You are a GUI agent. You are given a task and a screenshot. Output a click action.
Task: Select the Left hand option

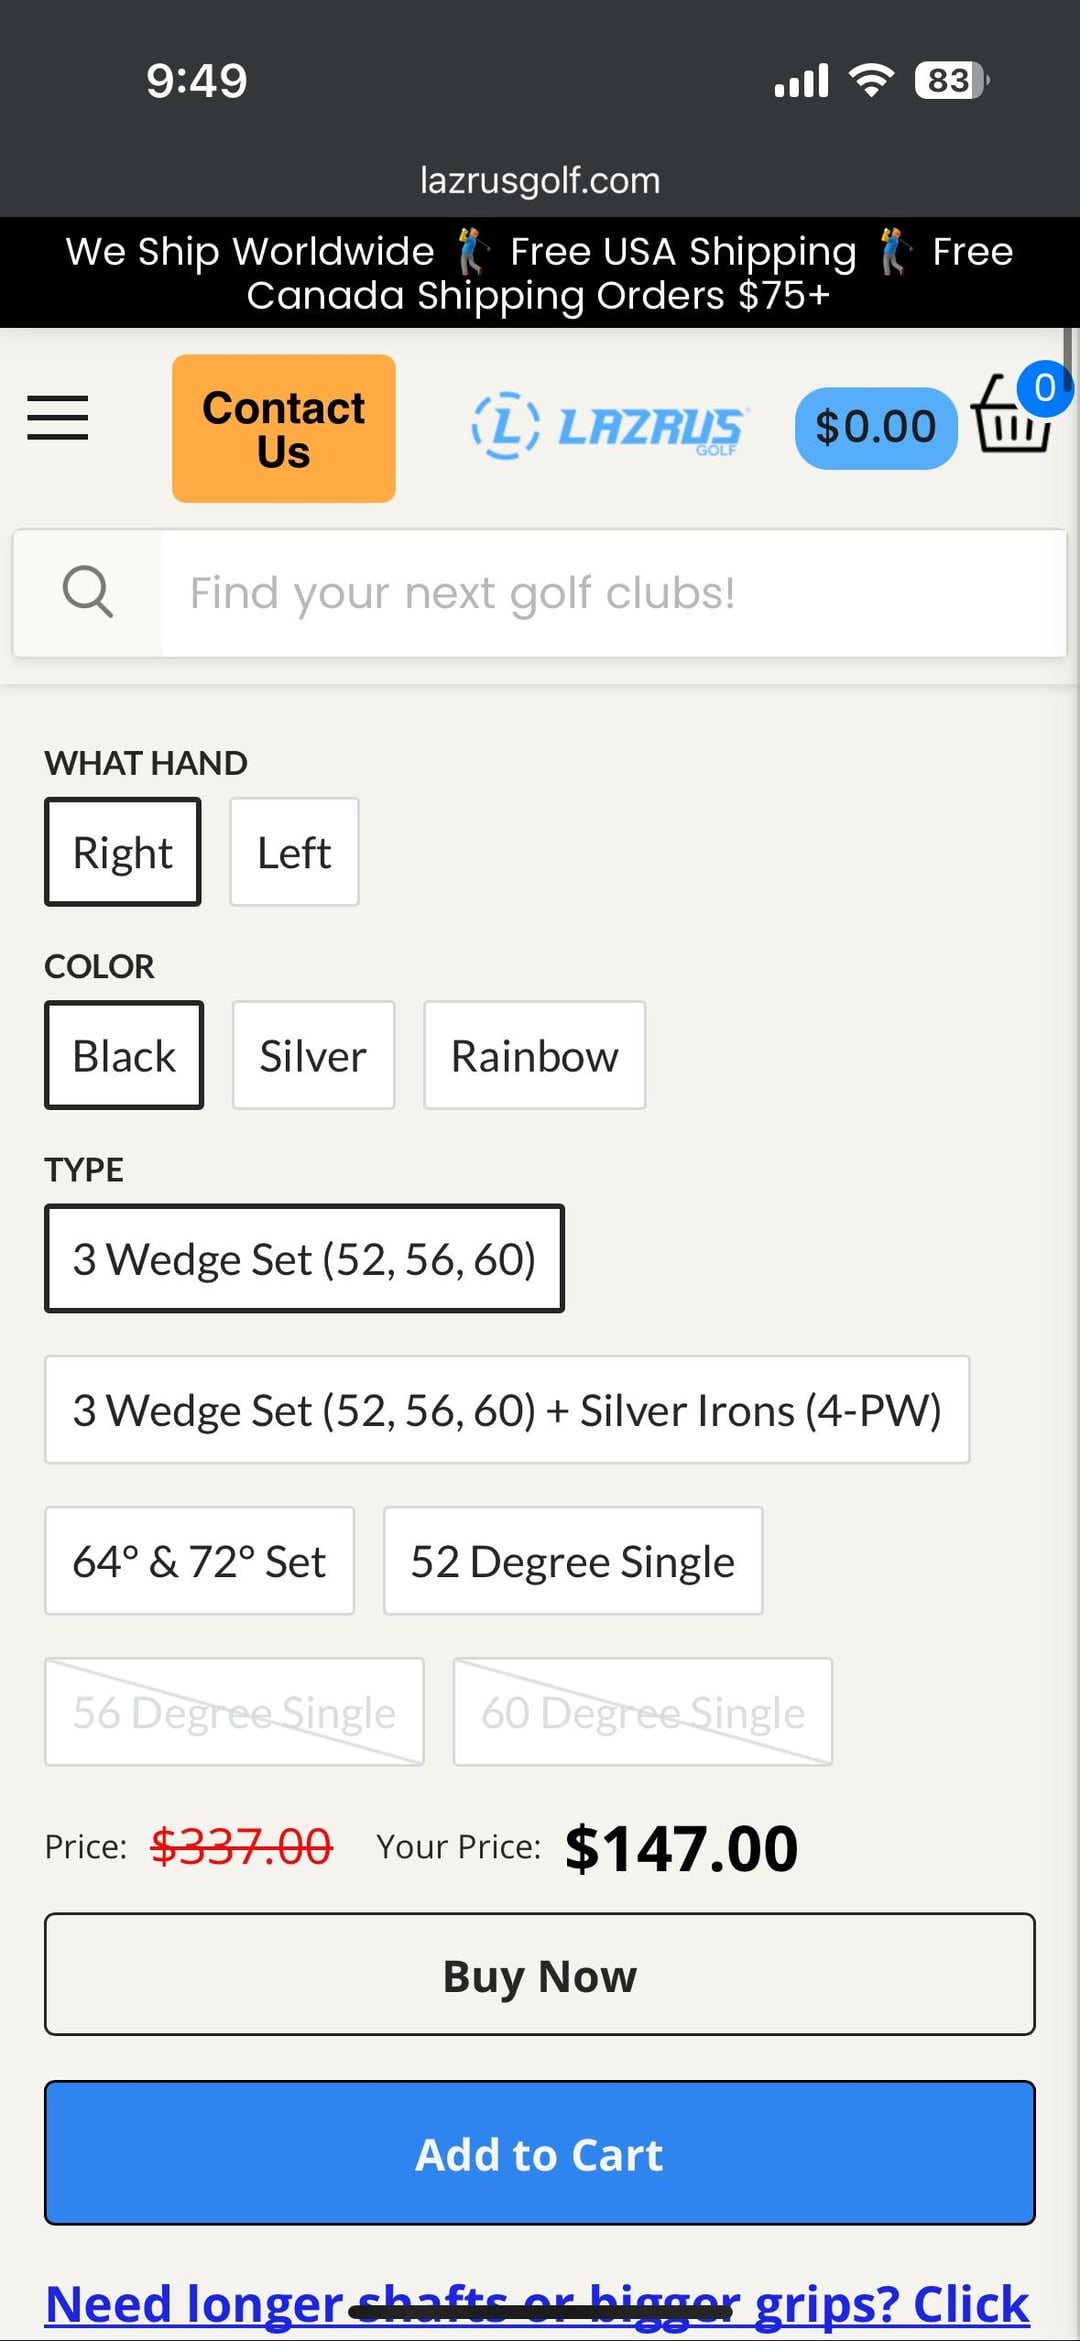click(294, 853)
